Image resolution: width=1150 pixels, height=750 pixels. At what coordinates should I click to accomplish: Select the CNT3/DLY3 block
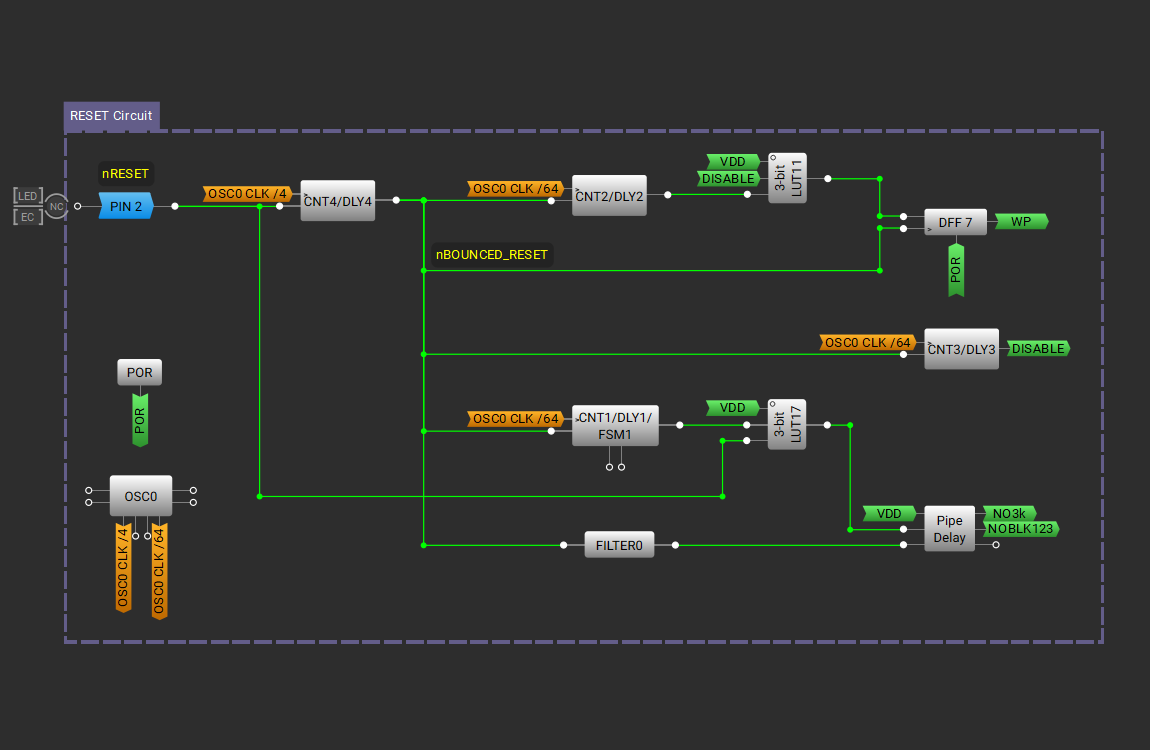(961, 349)
